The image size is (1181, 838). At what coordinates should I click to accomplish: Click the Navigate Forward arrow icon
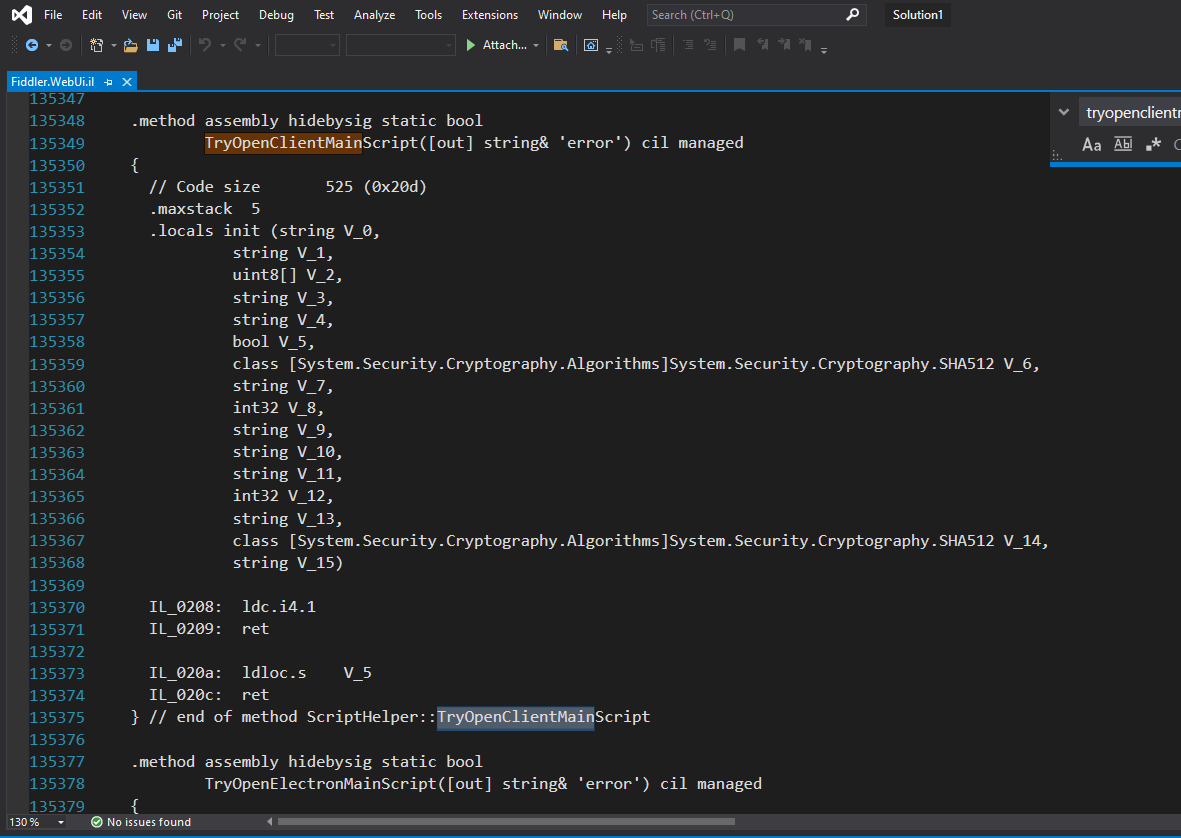pos(66,45)
